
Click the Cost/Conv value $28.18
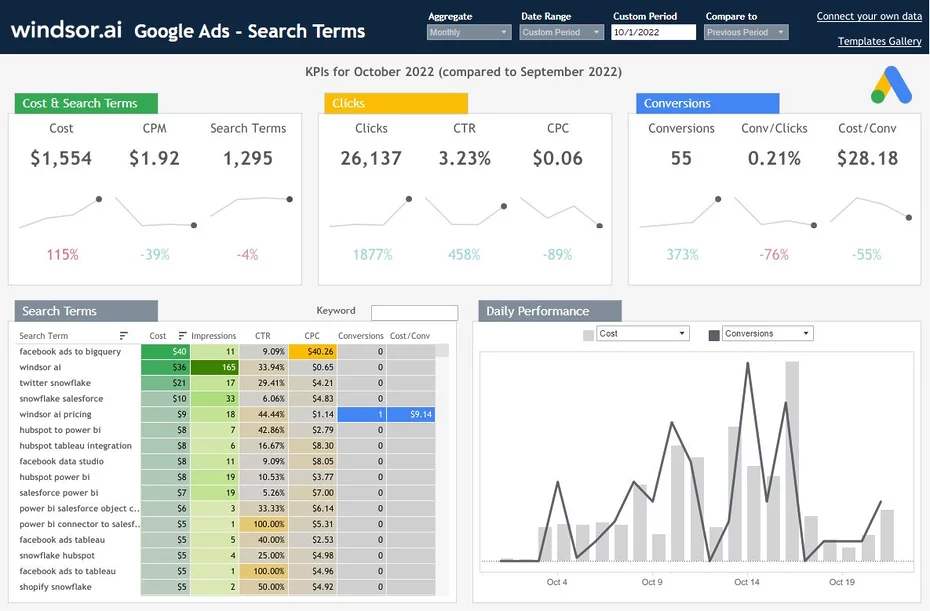(867, 158)
